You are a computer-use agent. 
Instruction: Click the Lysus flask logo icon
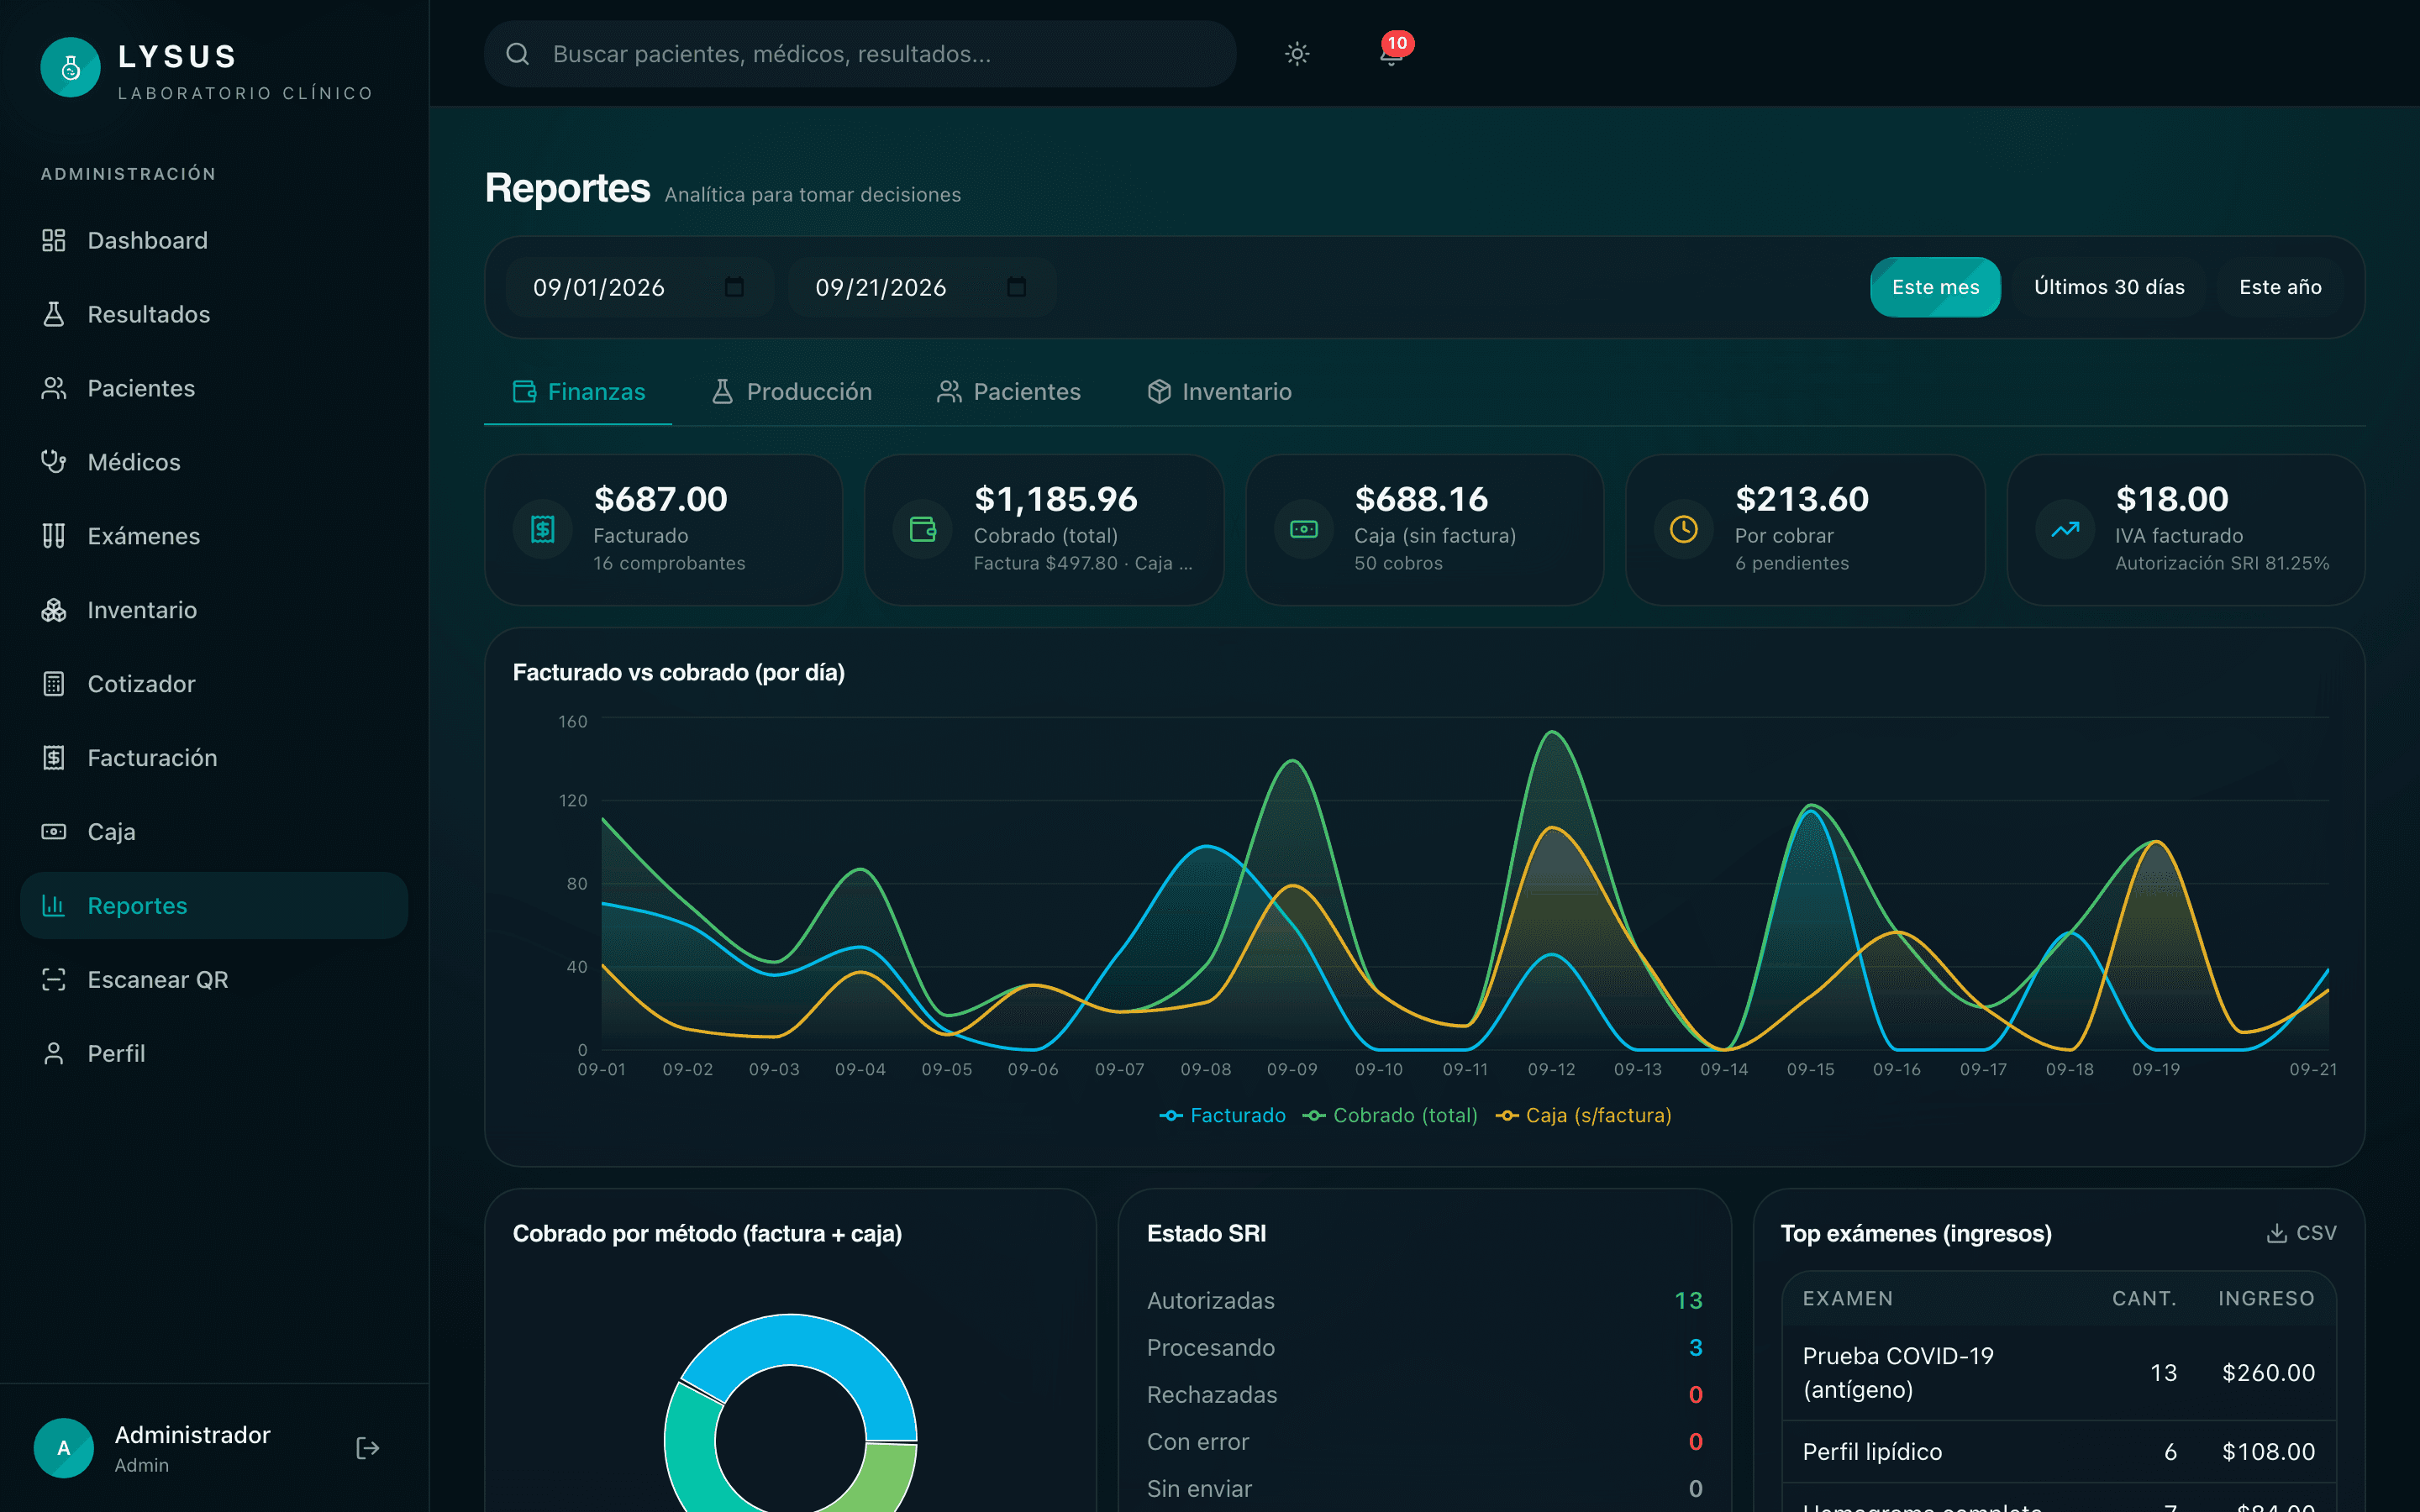(x=70, y=68)
